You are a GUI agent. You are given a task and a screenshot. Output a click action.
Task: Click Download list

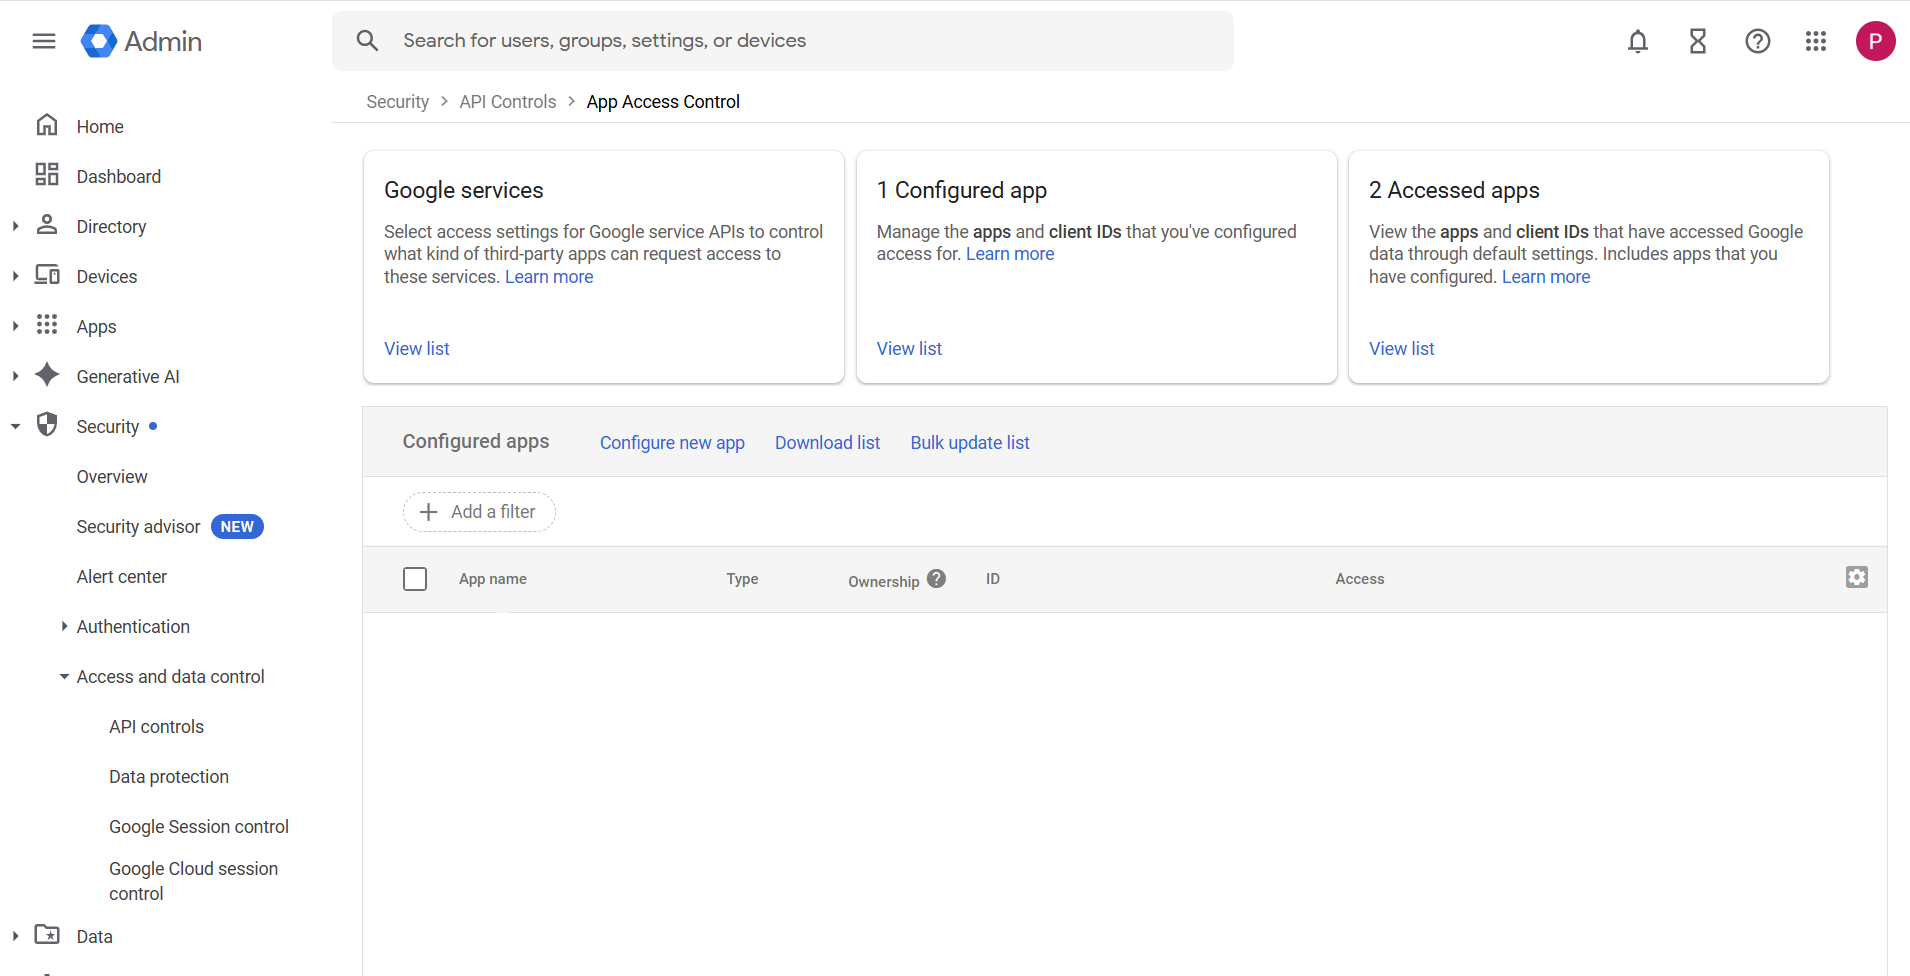coord(827,442)
